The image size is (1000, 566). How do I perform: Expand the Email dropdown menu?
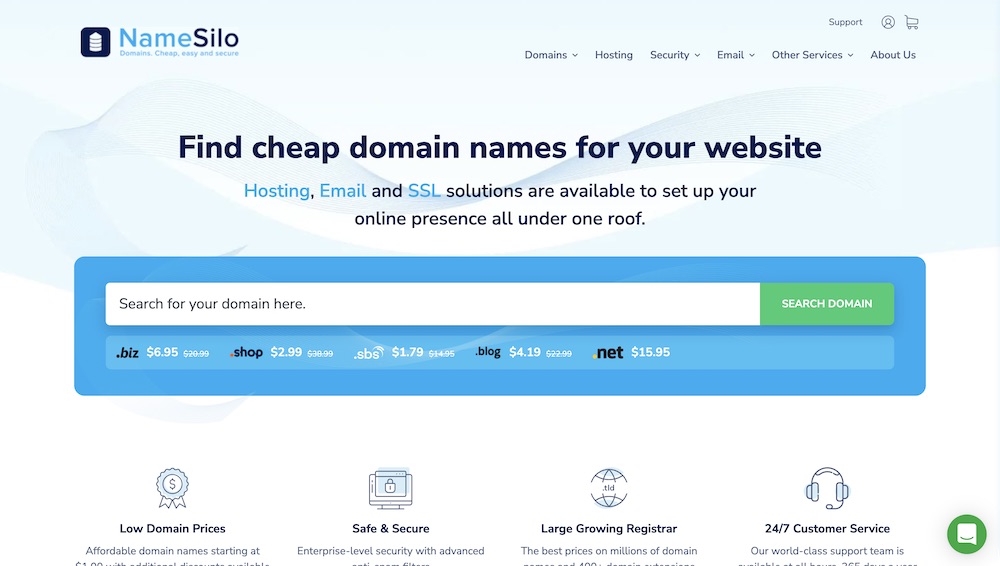[x=736, y=55]
